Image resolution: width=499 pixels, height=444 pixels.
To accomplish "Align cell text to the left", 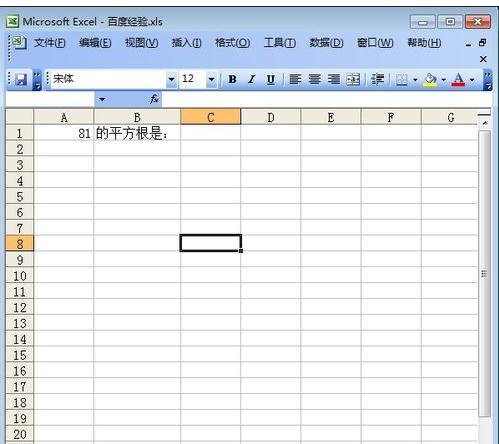I will pyautogui.click(x=295, y=79).
